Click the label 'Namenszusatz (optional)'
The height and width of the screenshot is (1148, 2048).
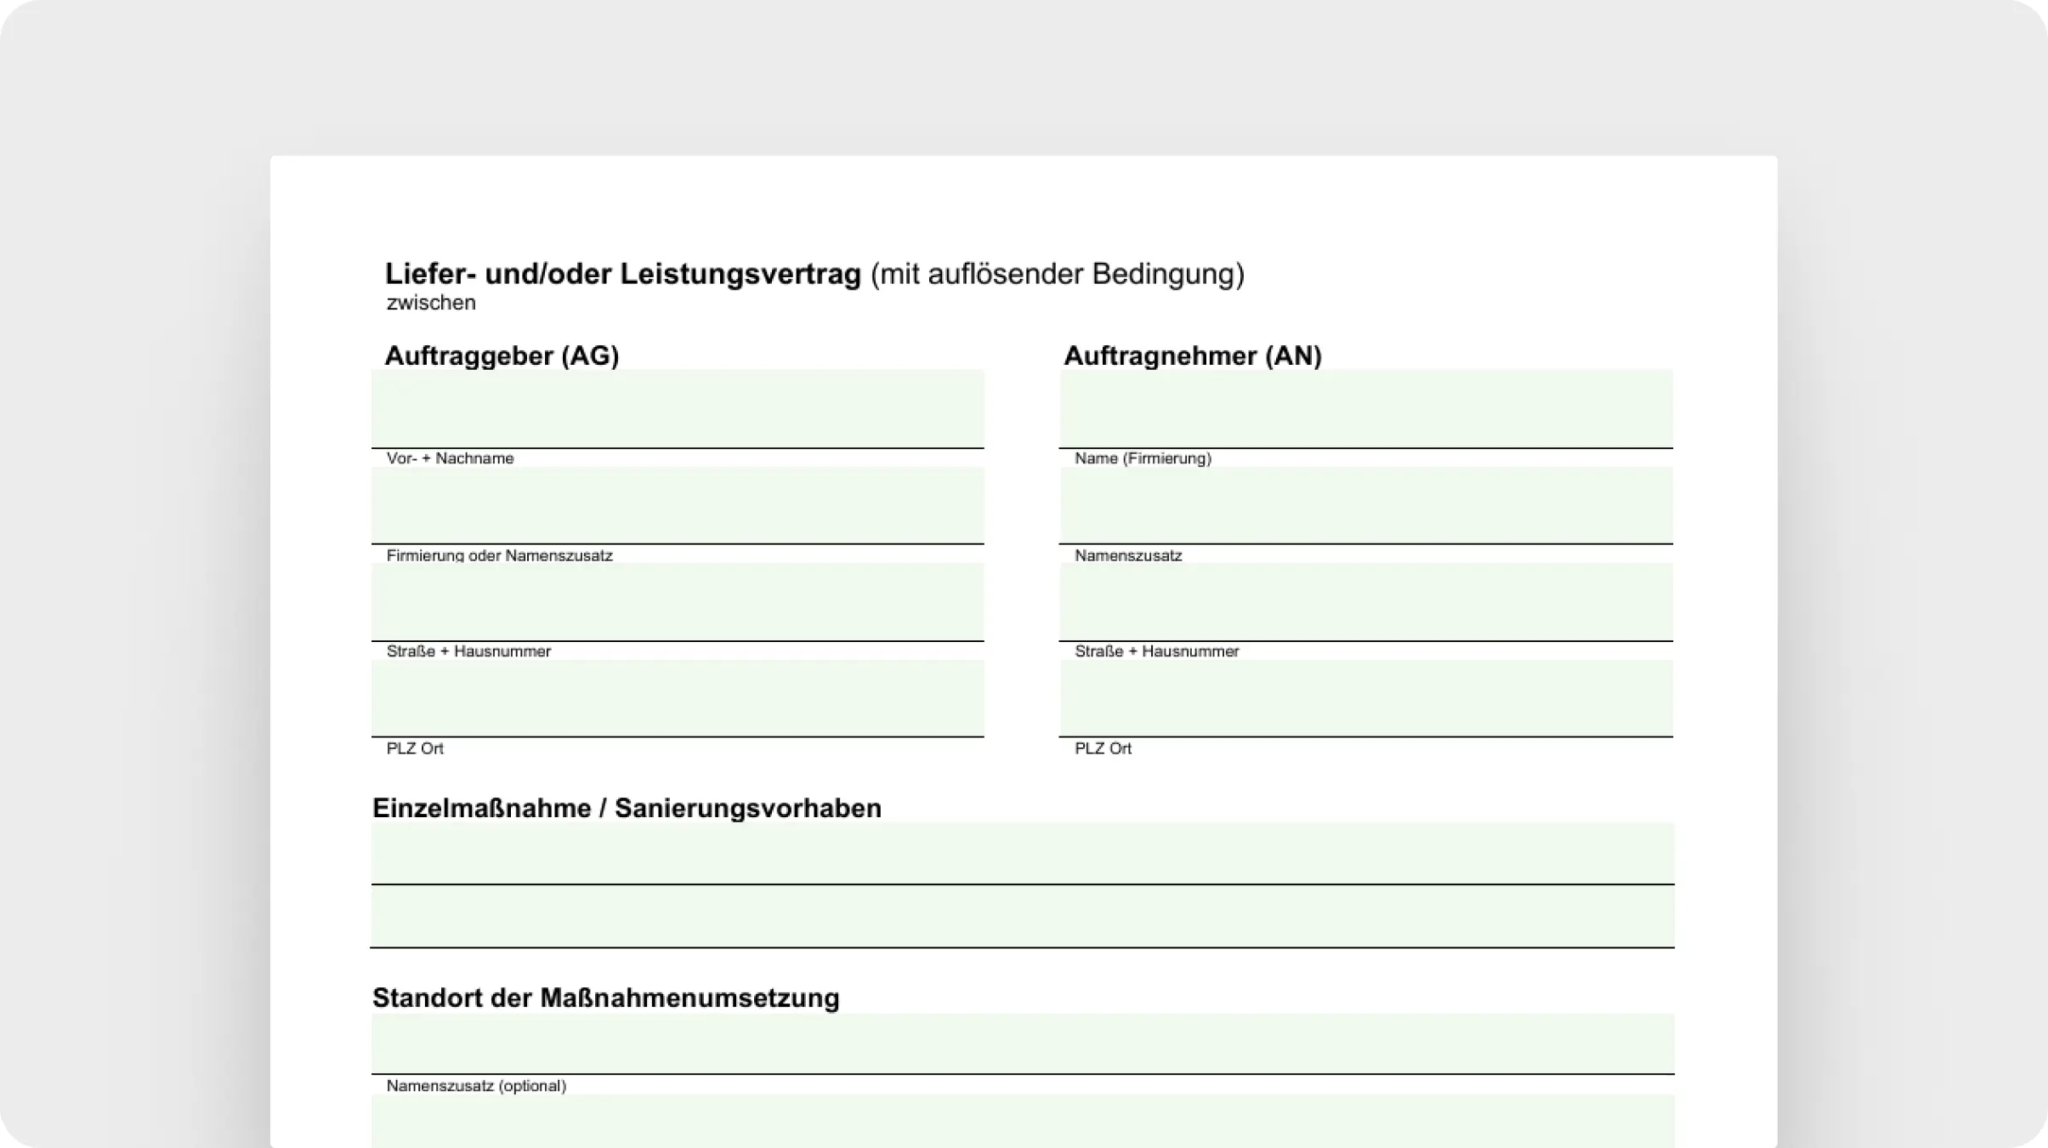tap(476, 1086)
